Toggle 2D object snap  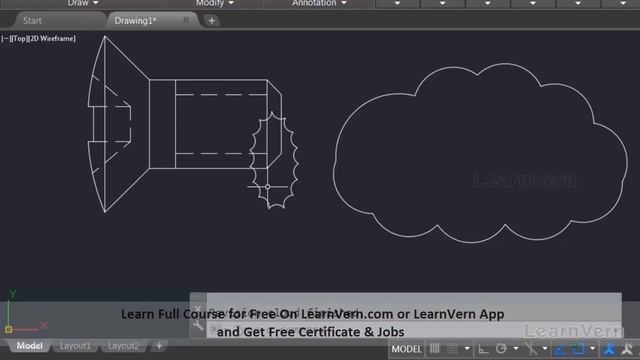click(x=578, y=349)
